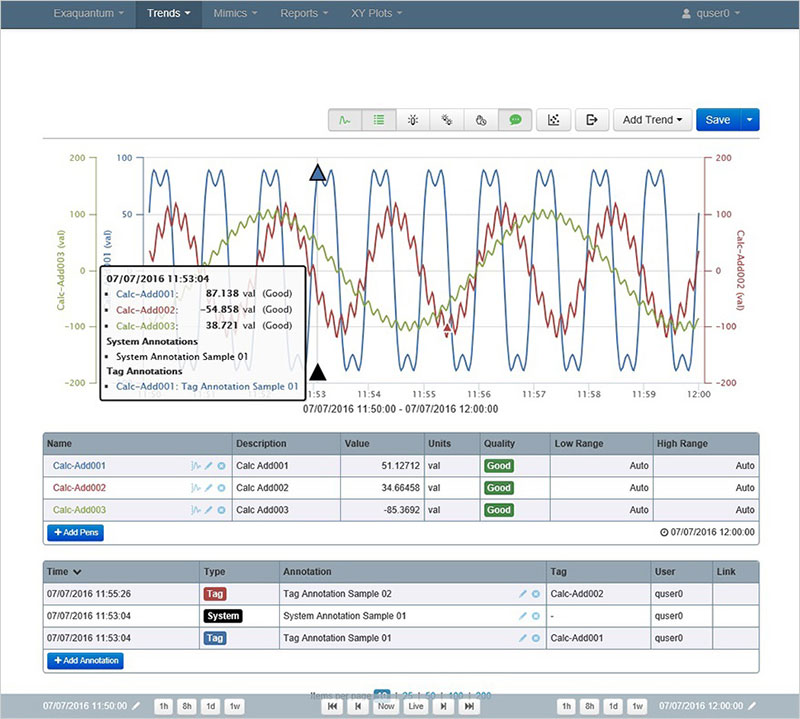Expand the Save button dropdown arrow
The image size is (800, 719).
(x=750, y=120)
